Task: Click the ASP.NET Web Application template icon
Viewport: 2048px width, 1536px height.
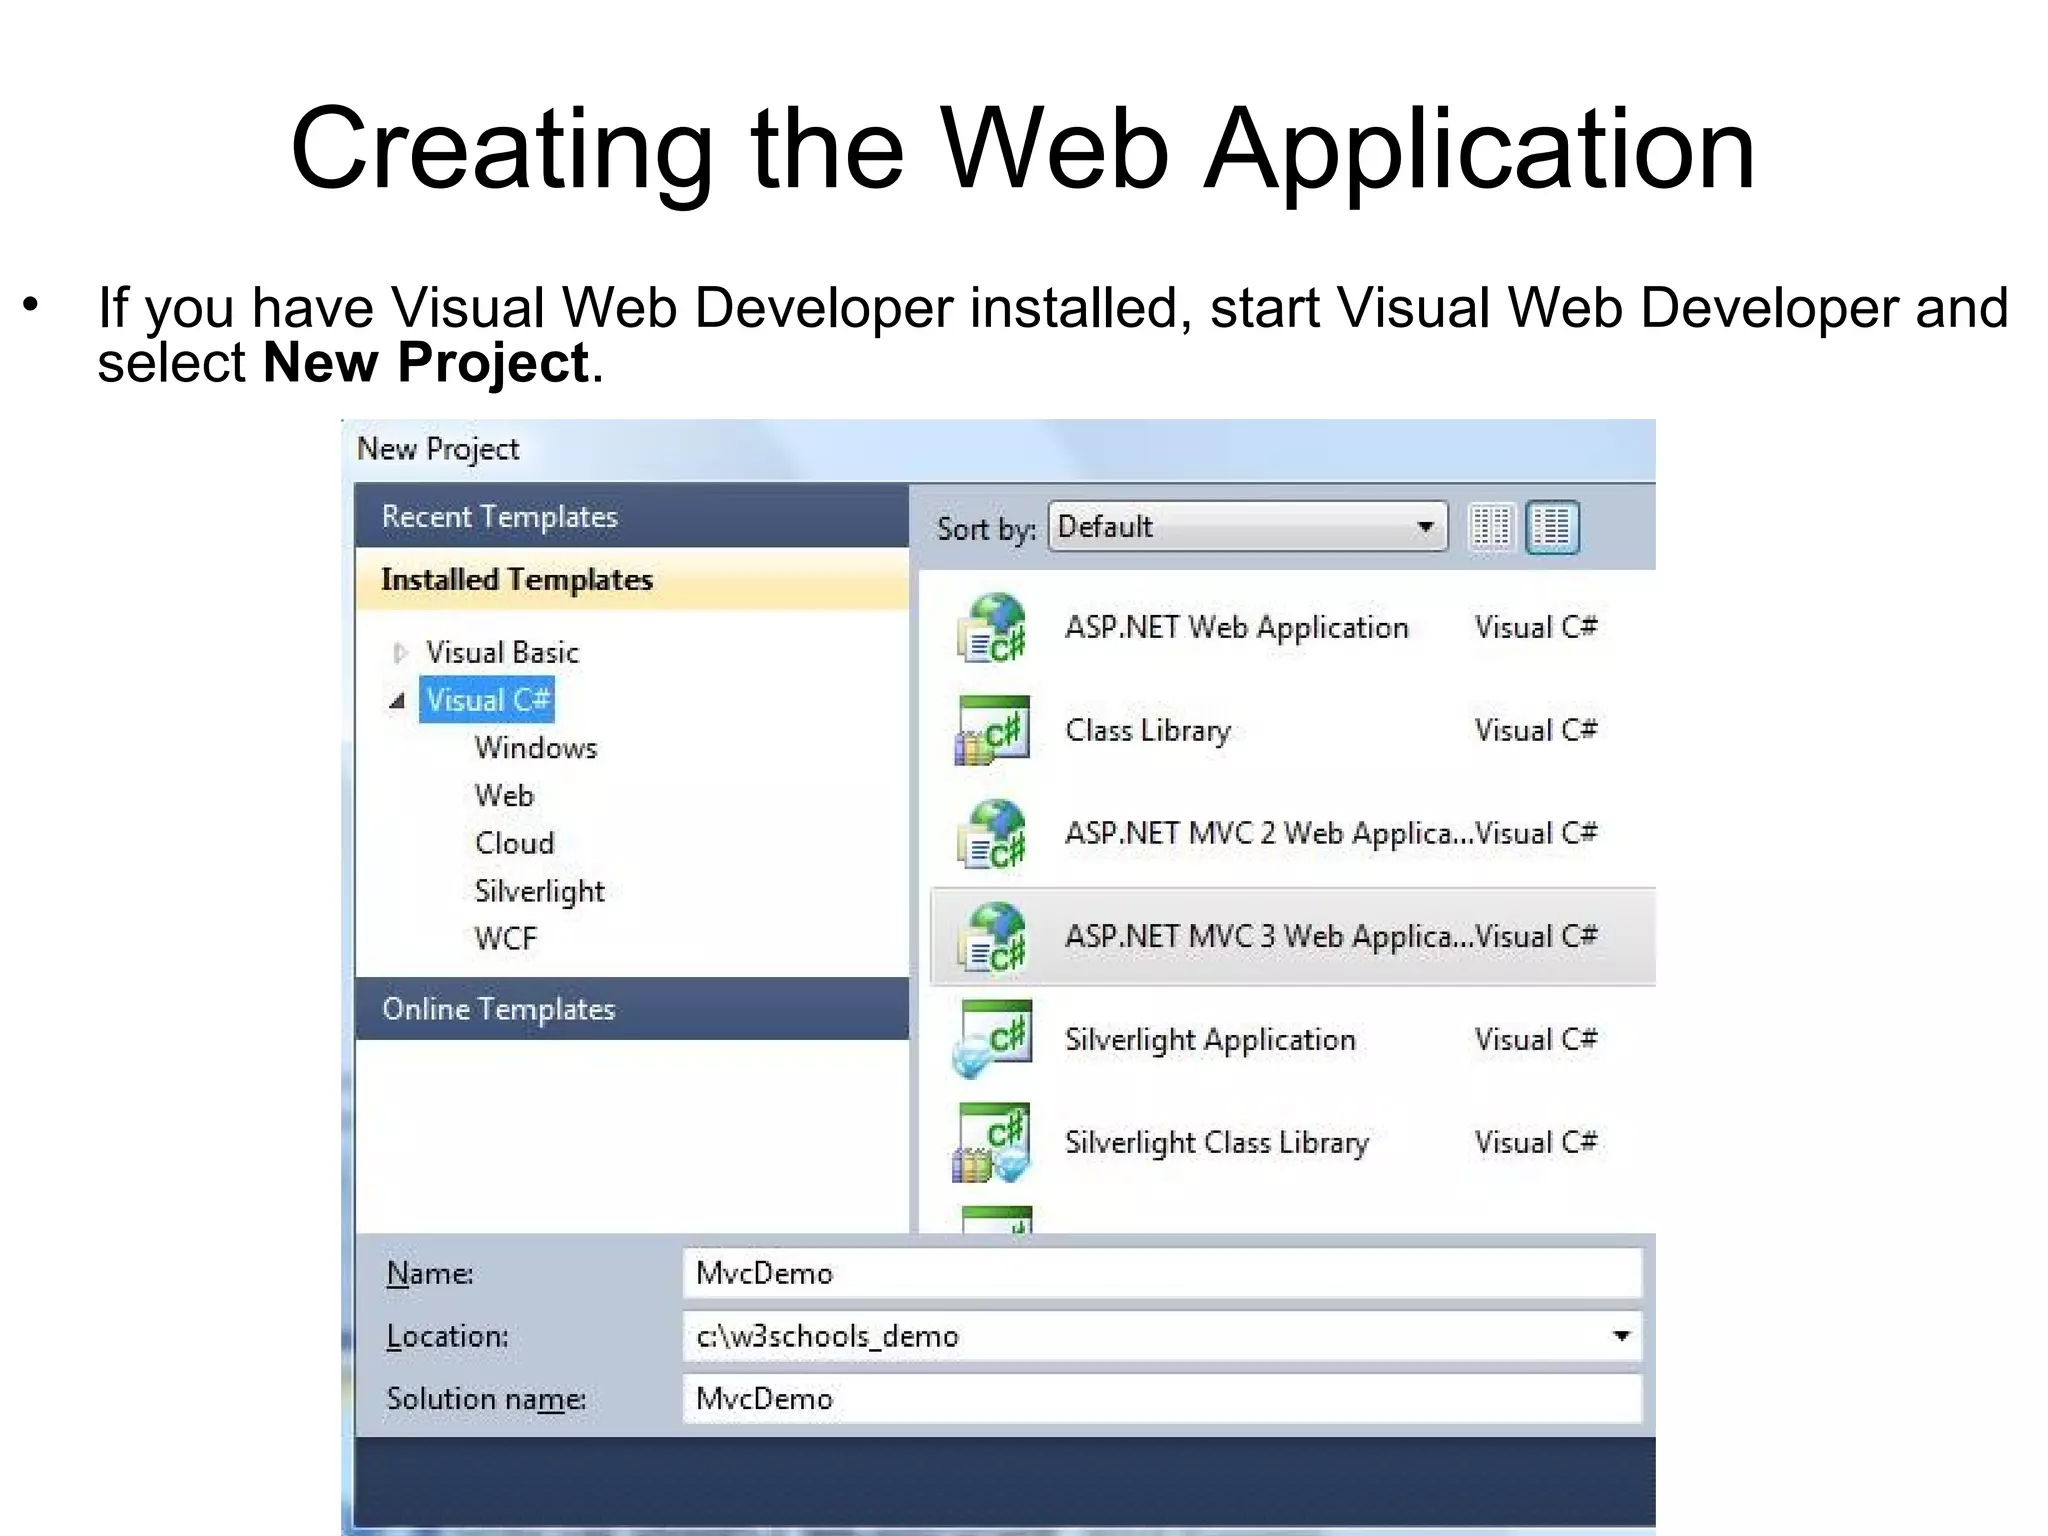Action: [x=991, y=628]
